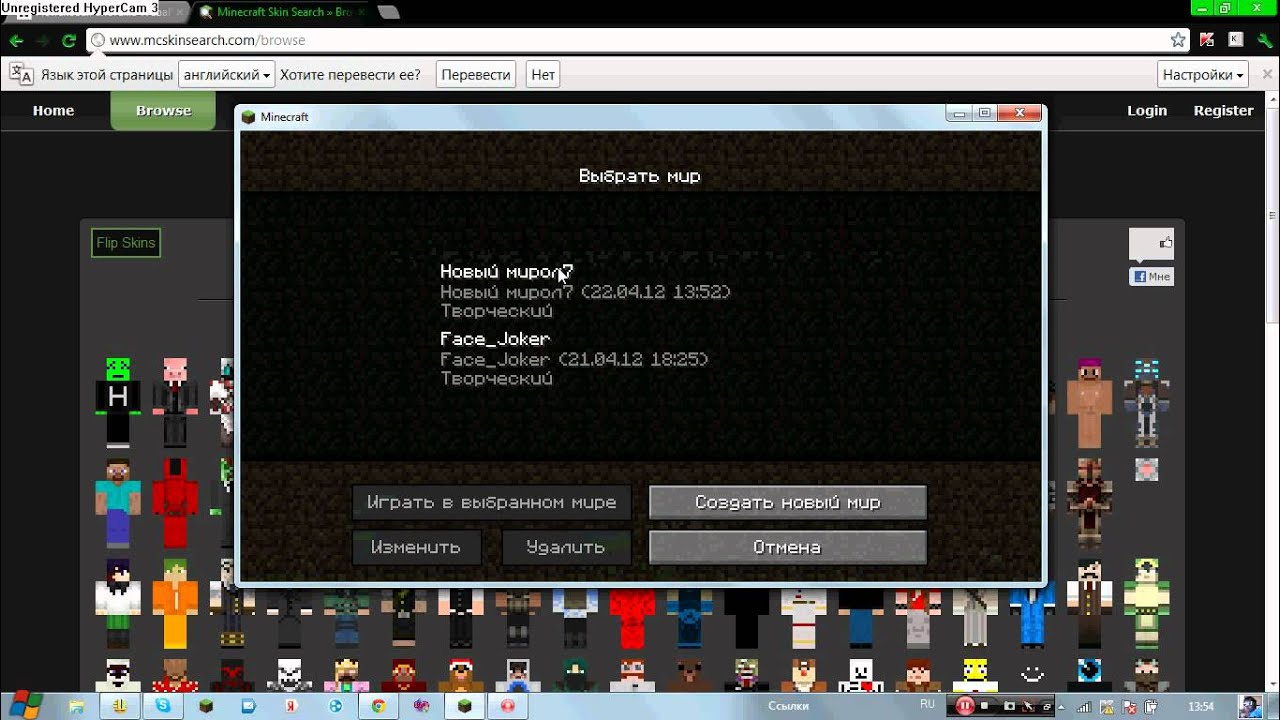Open shirtless skin with purple hair
This screenshot has height=720, width=1280.
tap(1089, 402)
